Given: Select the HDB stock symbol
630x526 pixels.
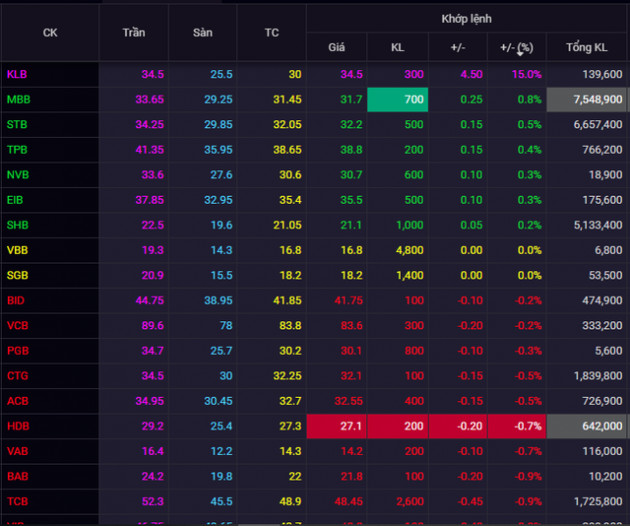Looking at the screenshot, I should click(18, 426).
